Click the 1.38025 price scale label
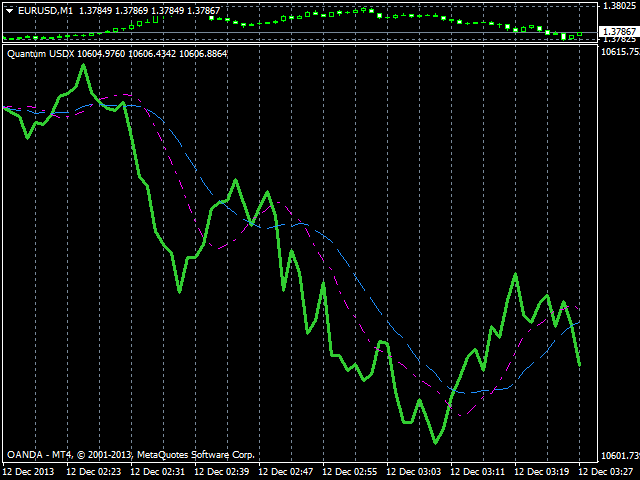The width and height of the screenshot is (640, 480). (x=617, y=6)
